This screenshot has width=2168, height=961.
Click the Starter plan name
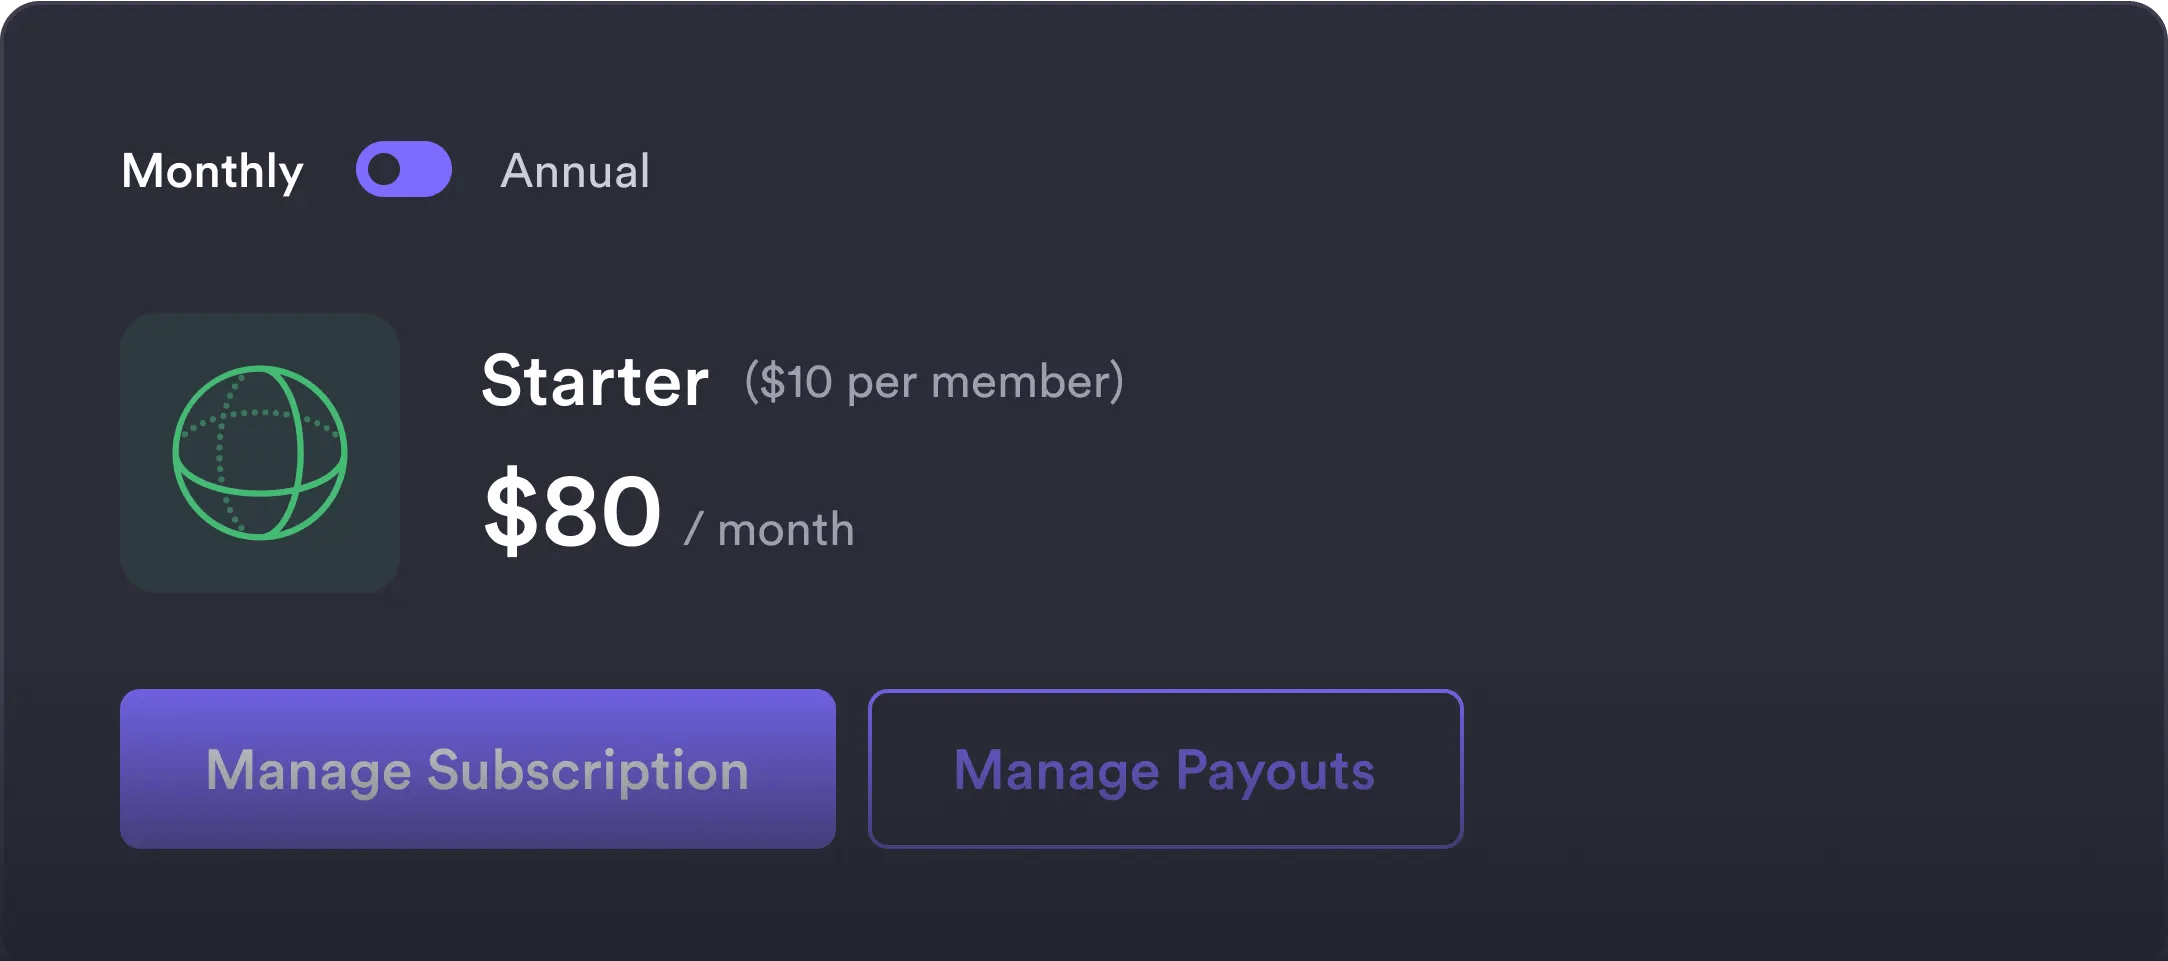(595, 381)
